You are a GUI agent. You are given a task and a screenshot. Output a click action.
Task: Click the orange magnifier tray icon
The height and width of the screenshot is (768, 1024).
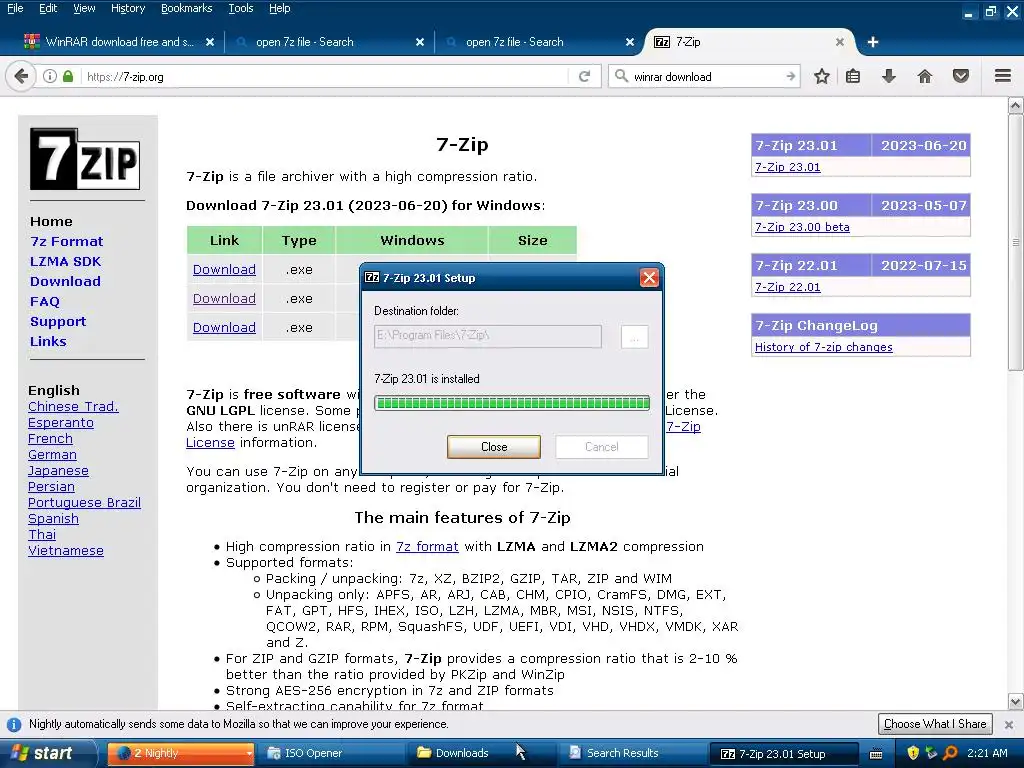(950, 753)
